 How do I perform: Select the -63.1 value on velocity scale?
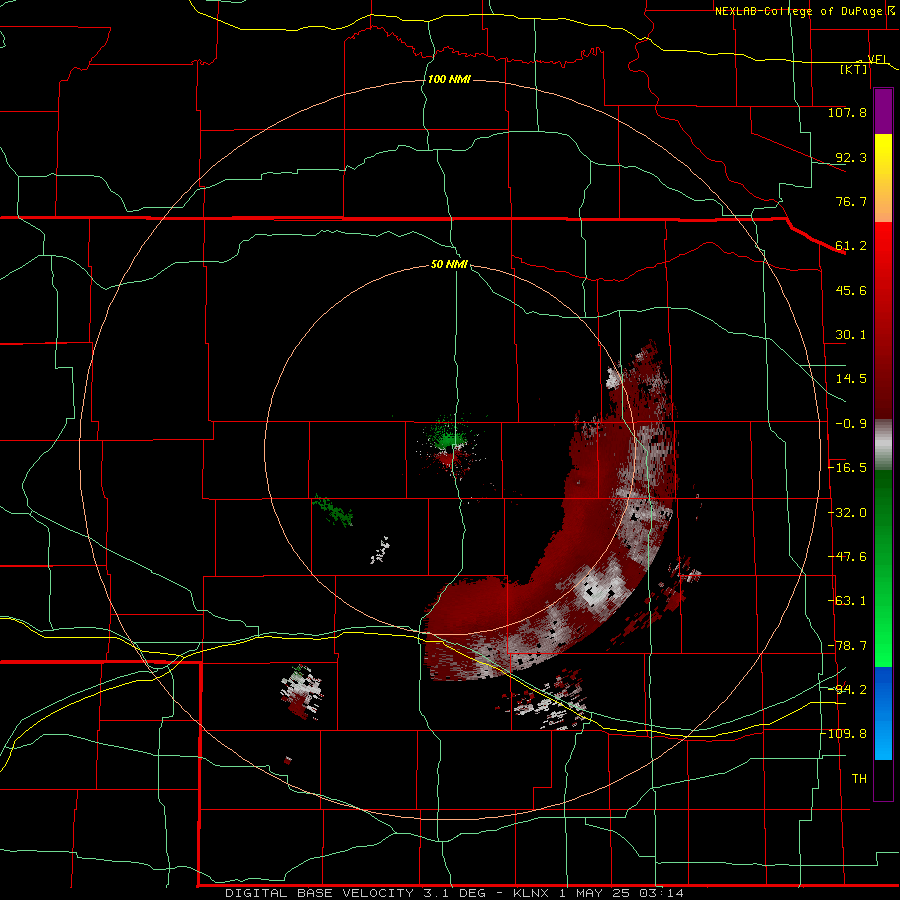[x=847, y=601]
